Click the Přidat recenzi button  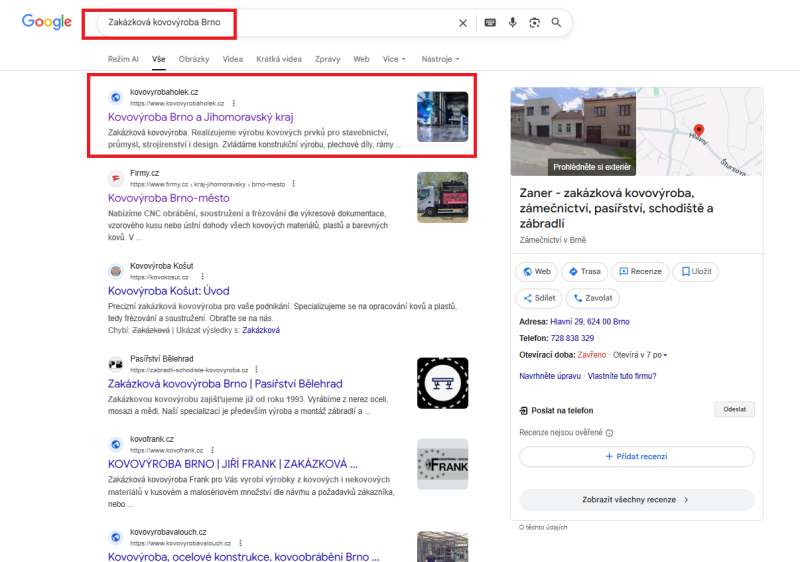point(636,456)
